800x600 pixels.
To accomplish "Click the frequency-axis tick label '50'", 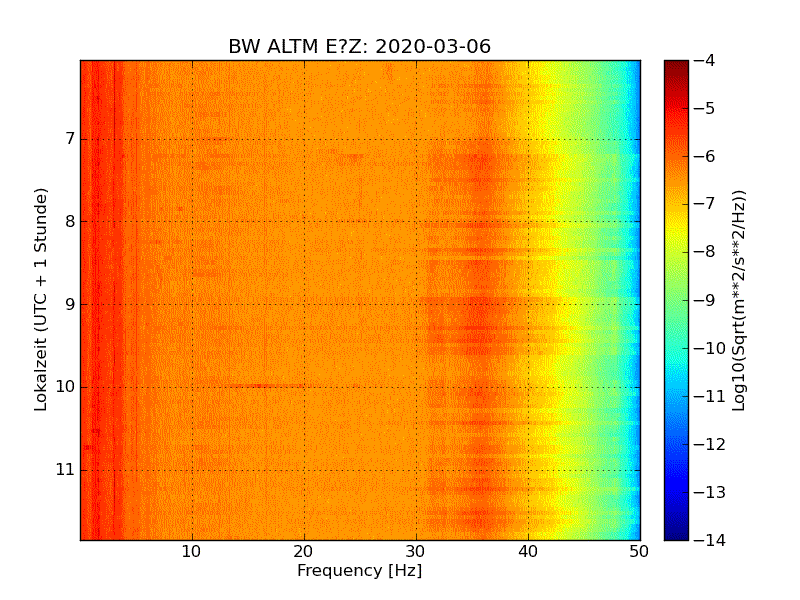I will coord(639,552).
